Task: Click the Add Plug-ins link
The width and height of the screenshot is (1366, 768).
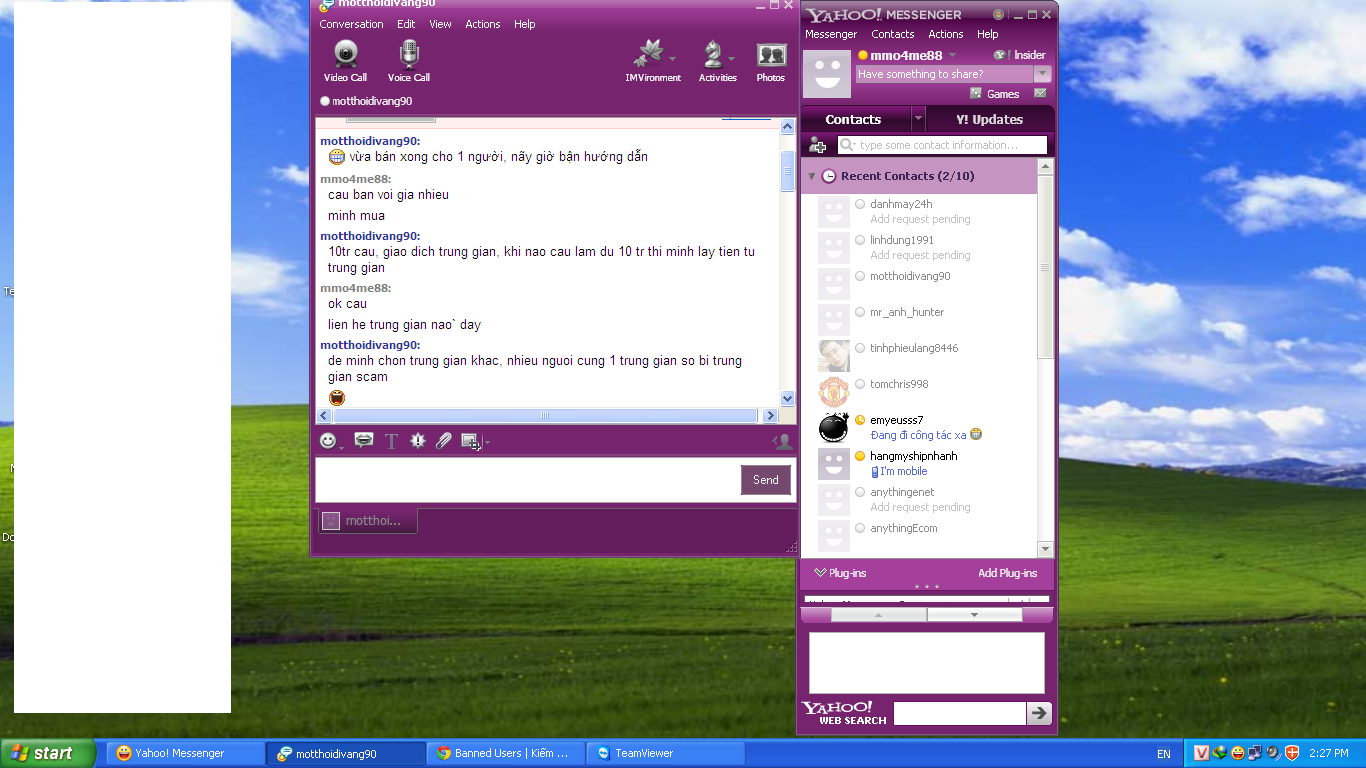Action: point(1007,573)
